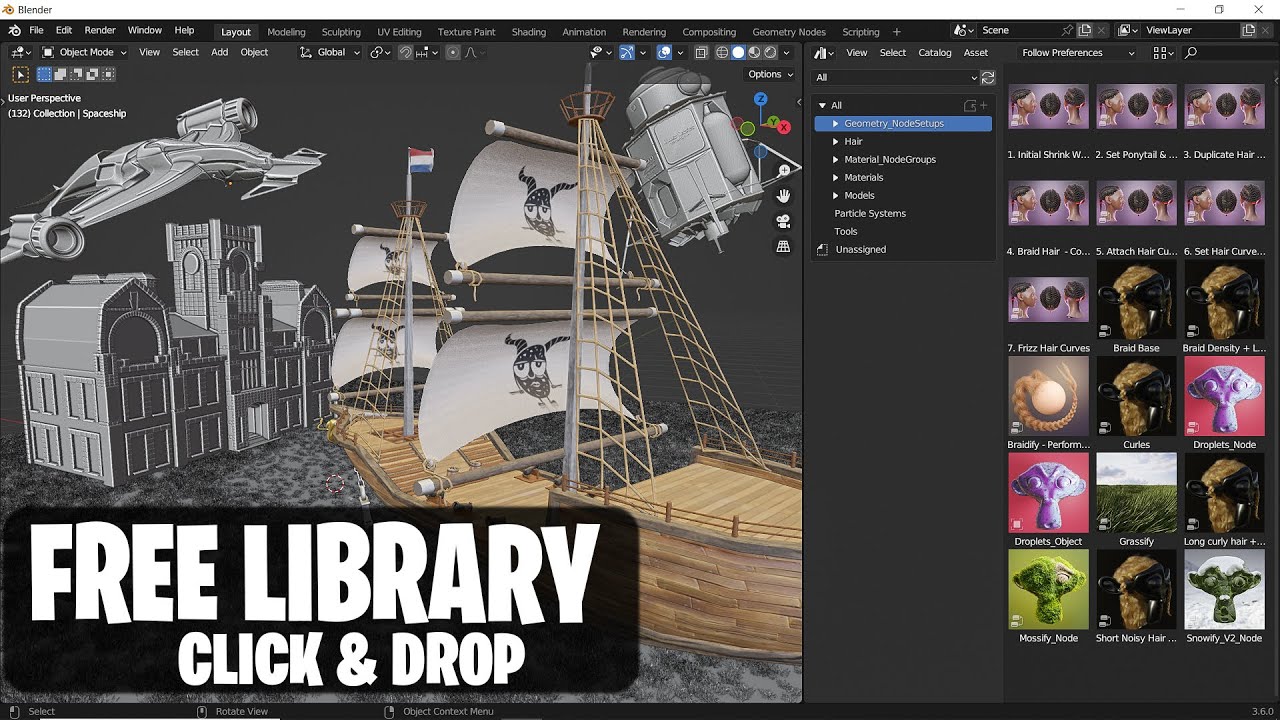
Task: Switch to the Shading workspace tab
Action: pyautogui.click(x=529, y=32)
